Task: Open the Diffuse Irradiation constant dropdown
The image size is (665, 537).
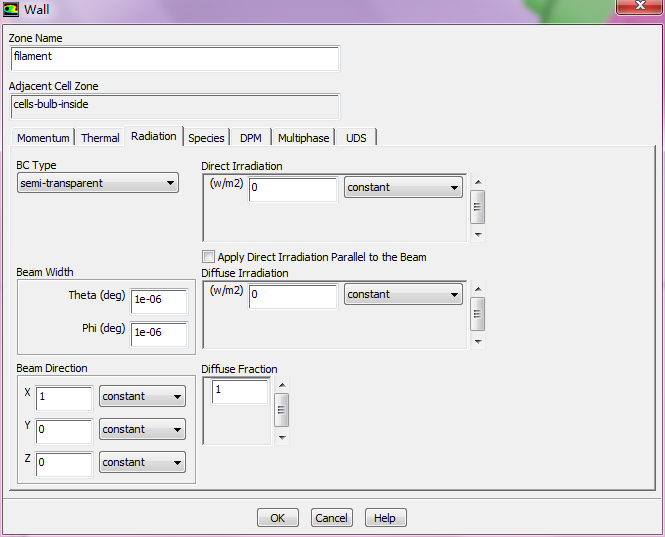Action: pos(402,295)
